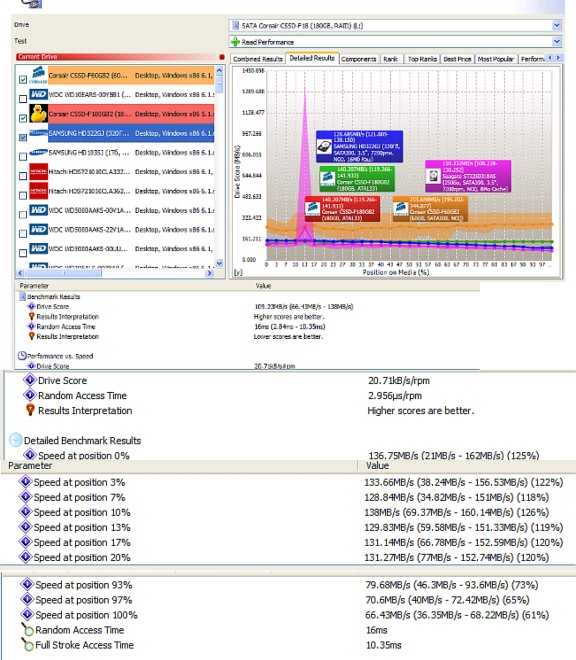Screen dimensions: 576x660
Task: Click the drive list horizontal scrollbar thumb
Action: pos(63,273)
